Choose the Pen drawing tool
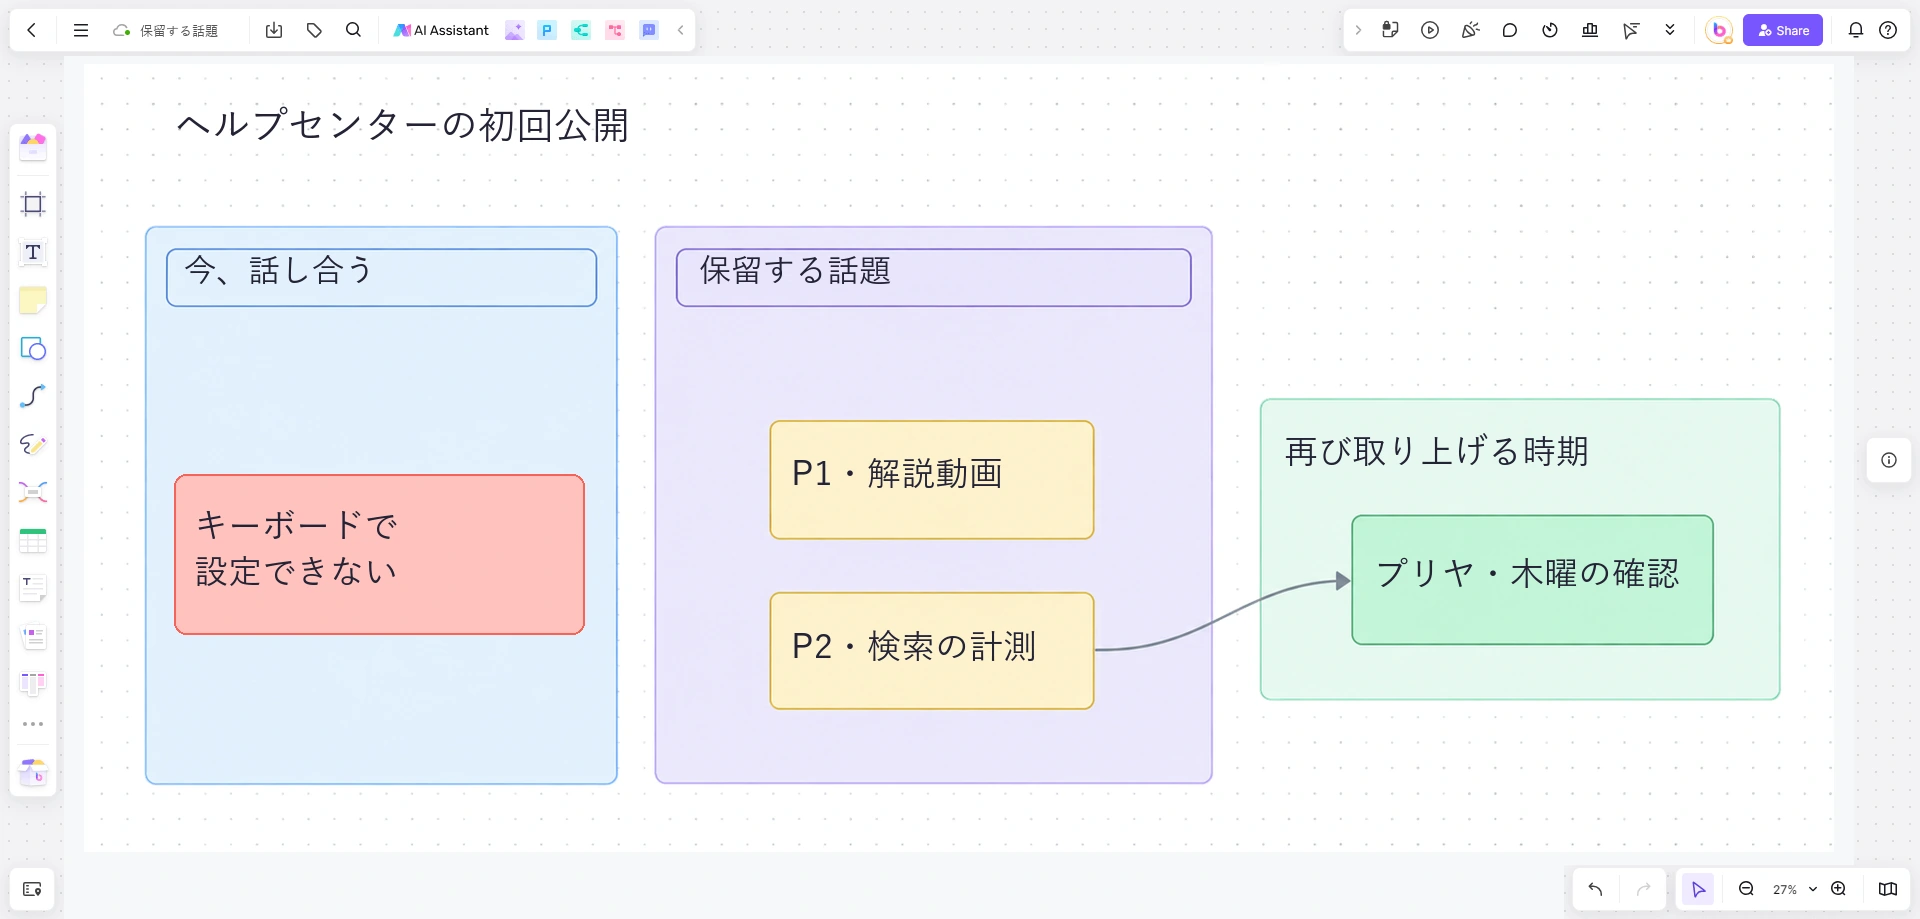This screenshot has width=1920, height=919. pyautogui.click(x=33, y=444)
